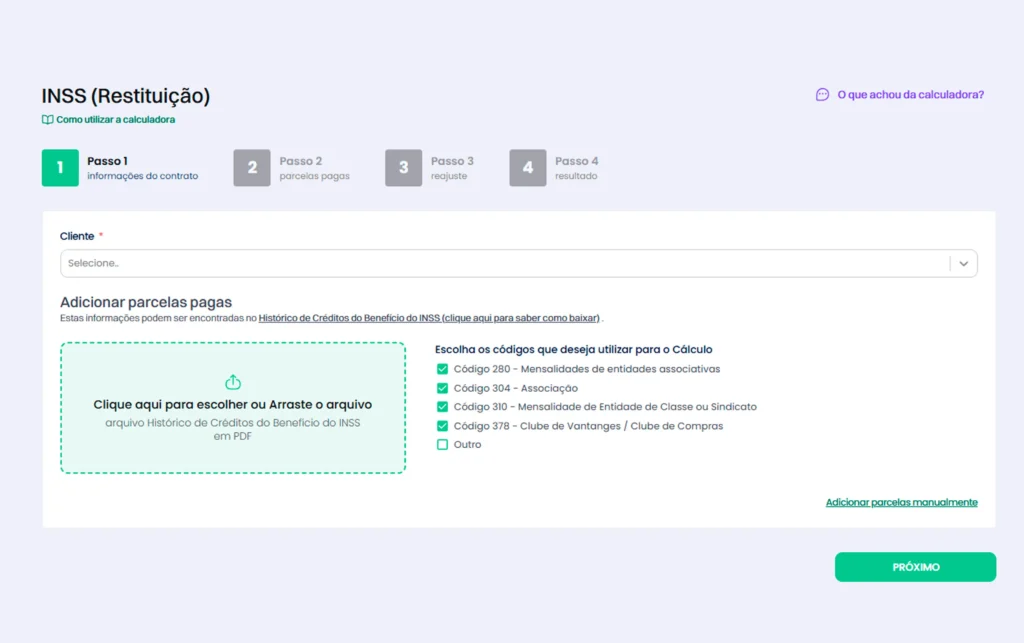Screen dimensions: 1024x643
Task: Uncheck Código 304 Associação checkbox
Action: [442, 388]
